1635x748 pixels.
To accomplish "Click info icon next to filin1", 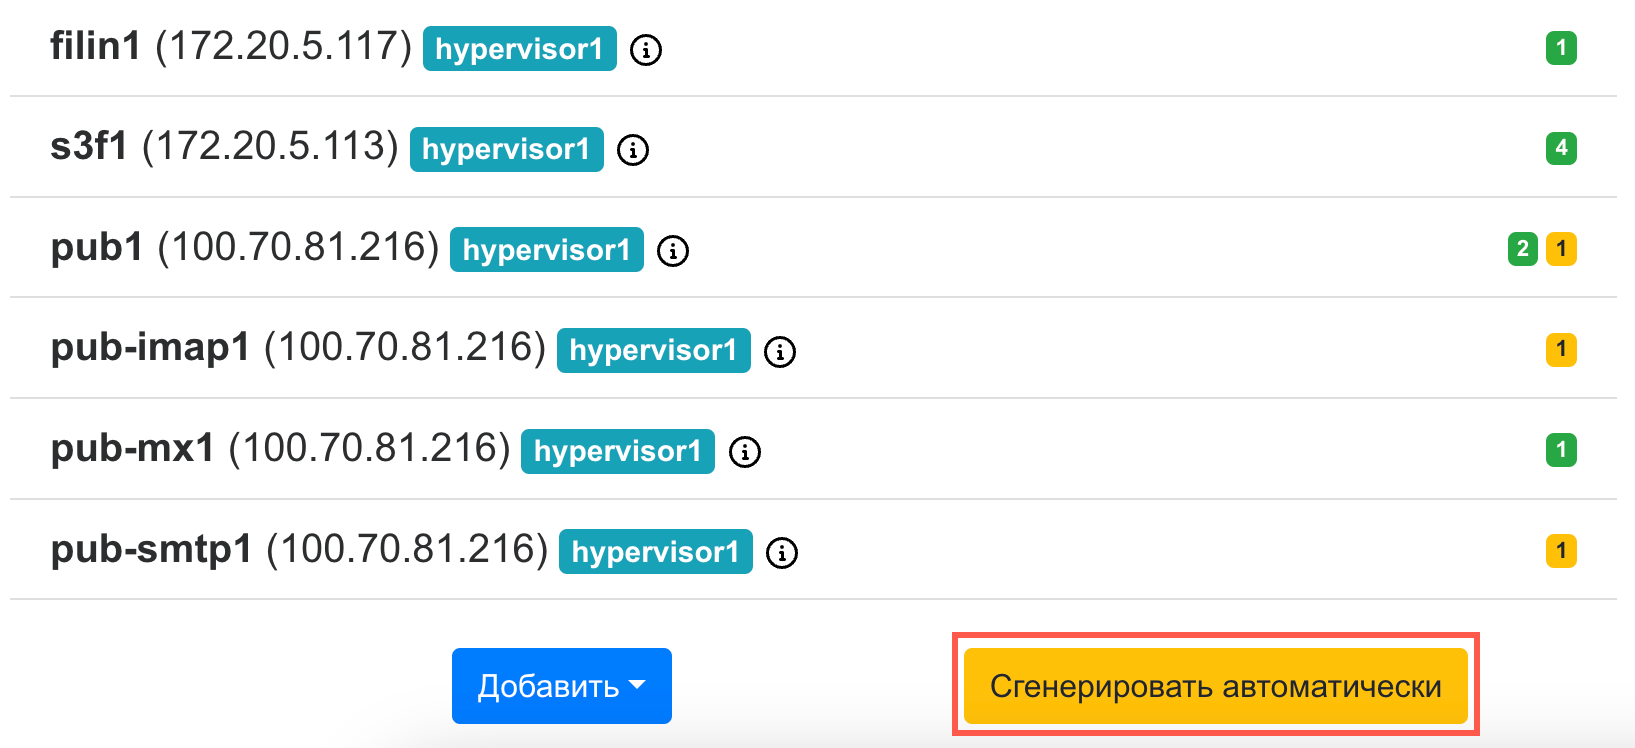I will (646, 49).
